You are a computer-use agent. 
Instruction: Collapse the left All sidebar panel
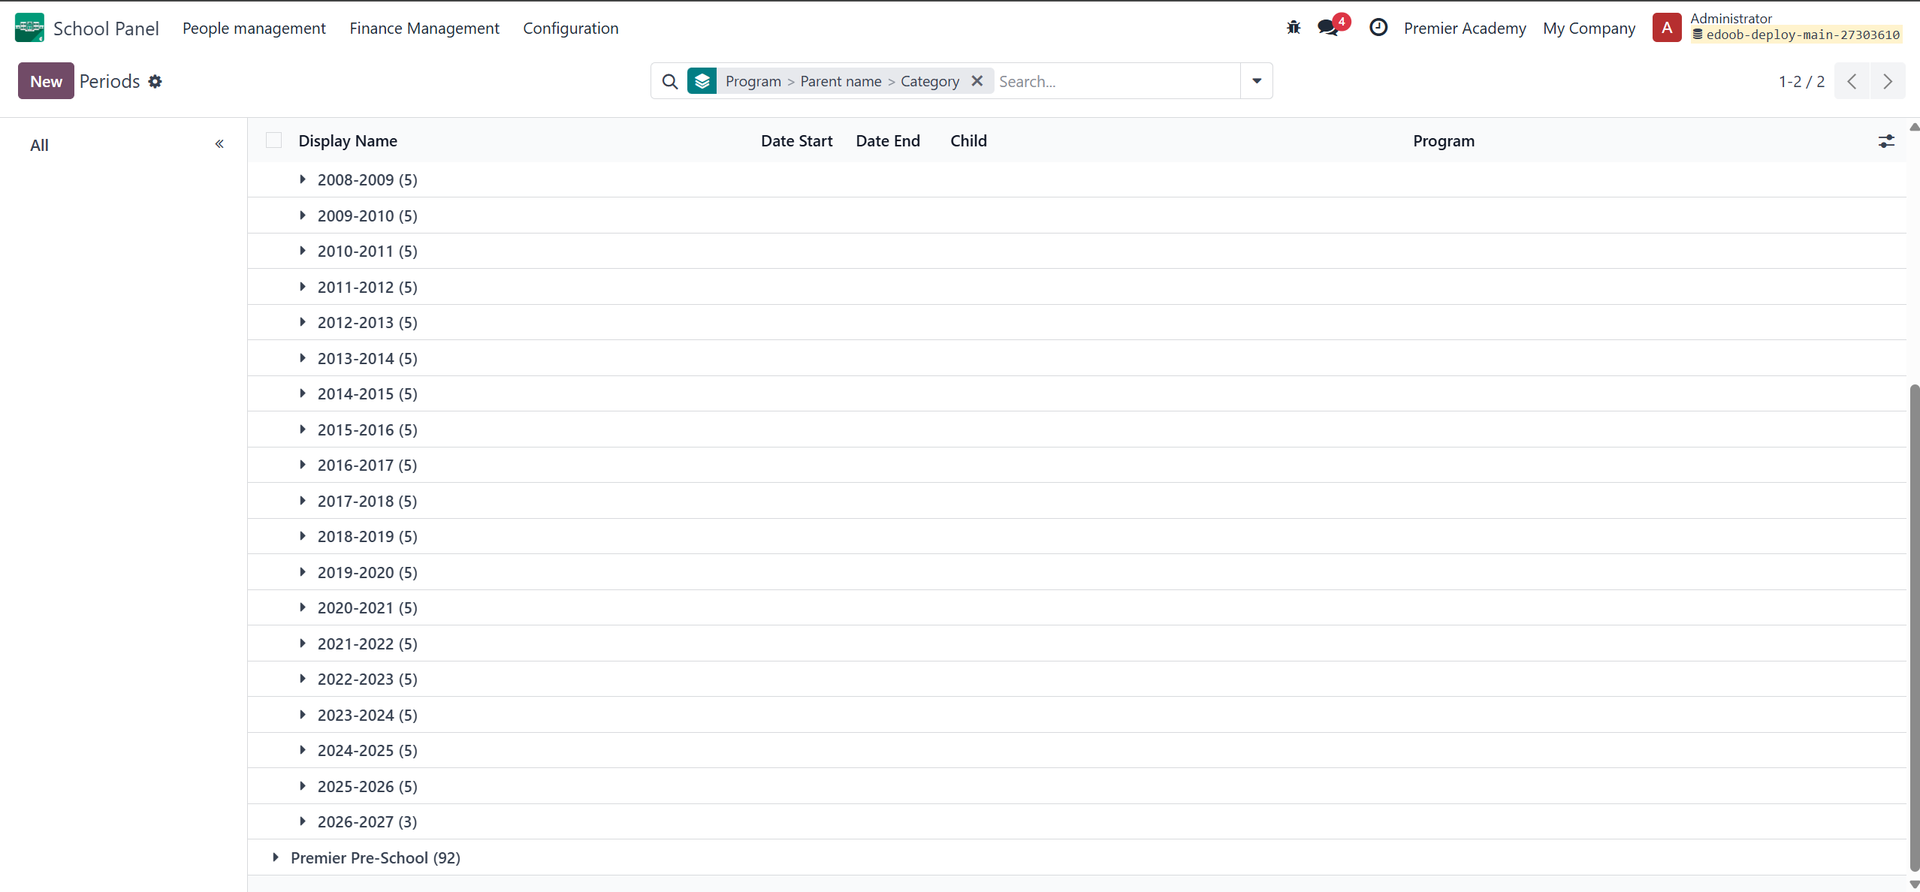[x=219, y=144]
